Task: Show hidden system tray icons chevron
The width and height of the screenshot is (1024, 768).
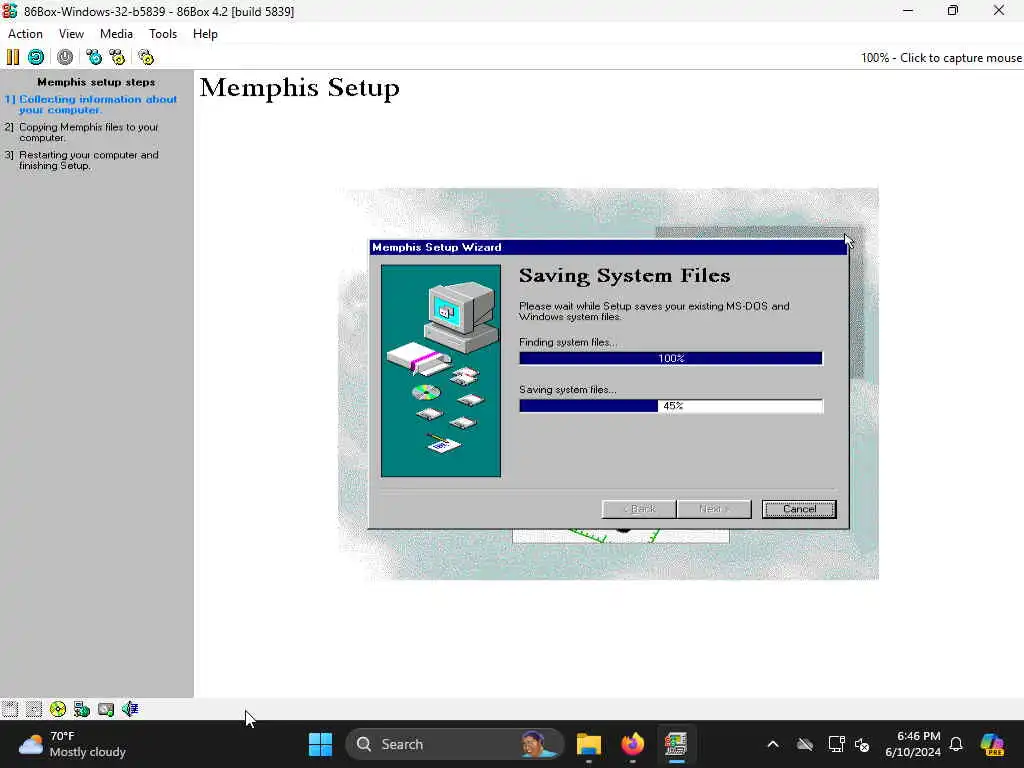Action: click(773, 744)
